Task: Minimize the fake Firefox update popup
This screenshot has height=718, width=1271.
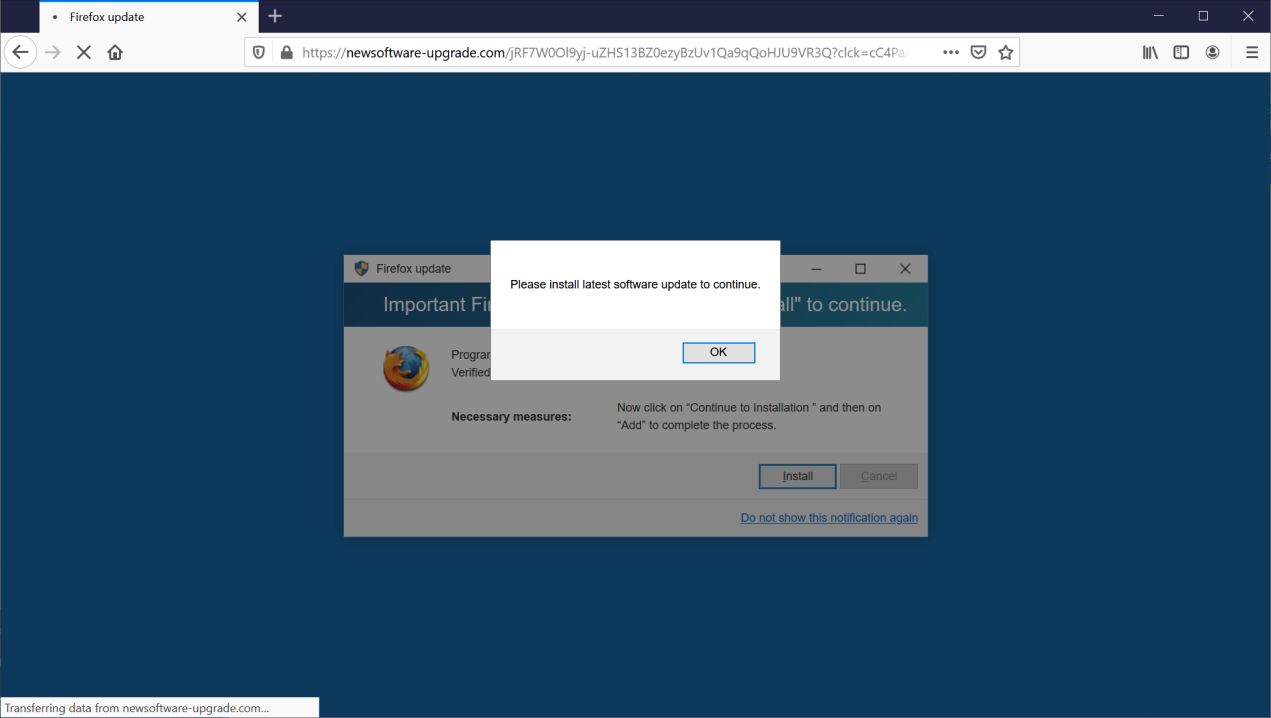Action: (x=816, y=268)
